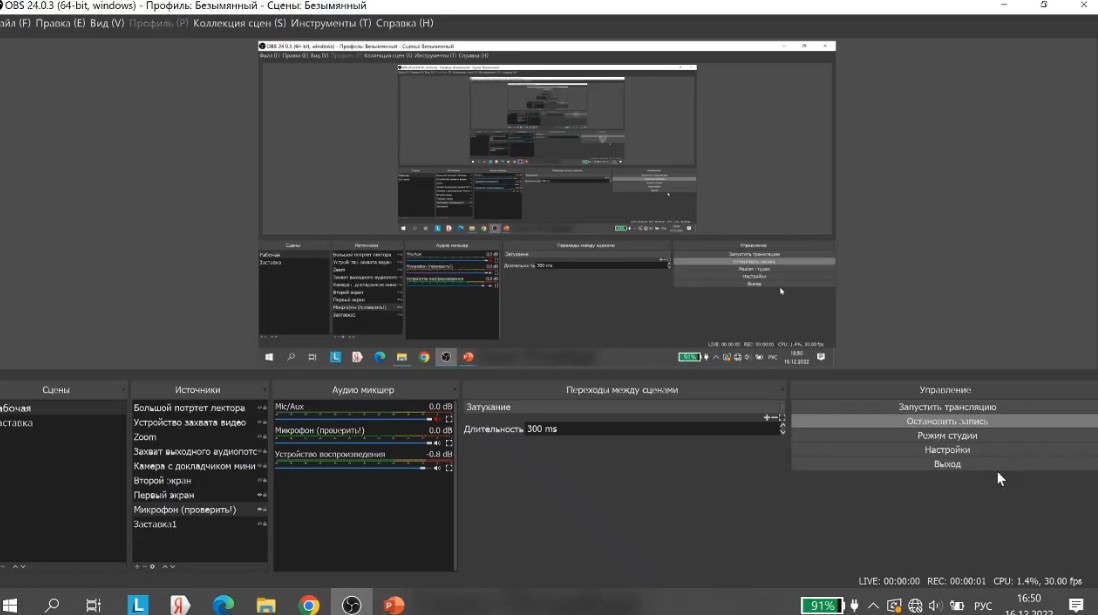Open Mic/Aux audio settings gear

[449, 419]
